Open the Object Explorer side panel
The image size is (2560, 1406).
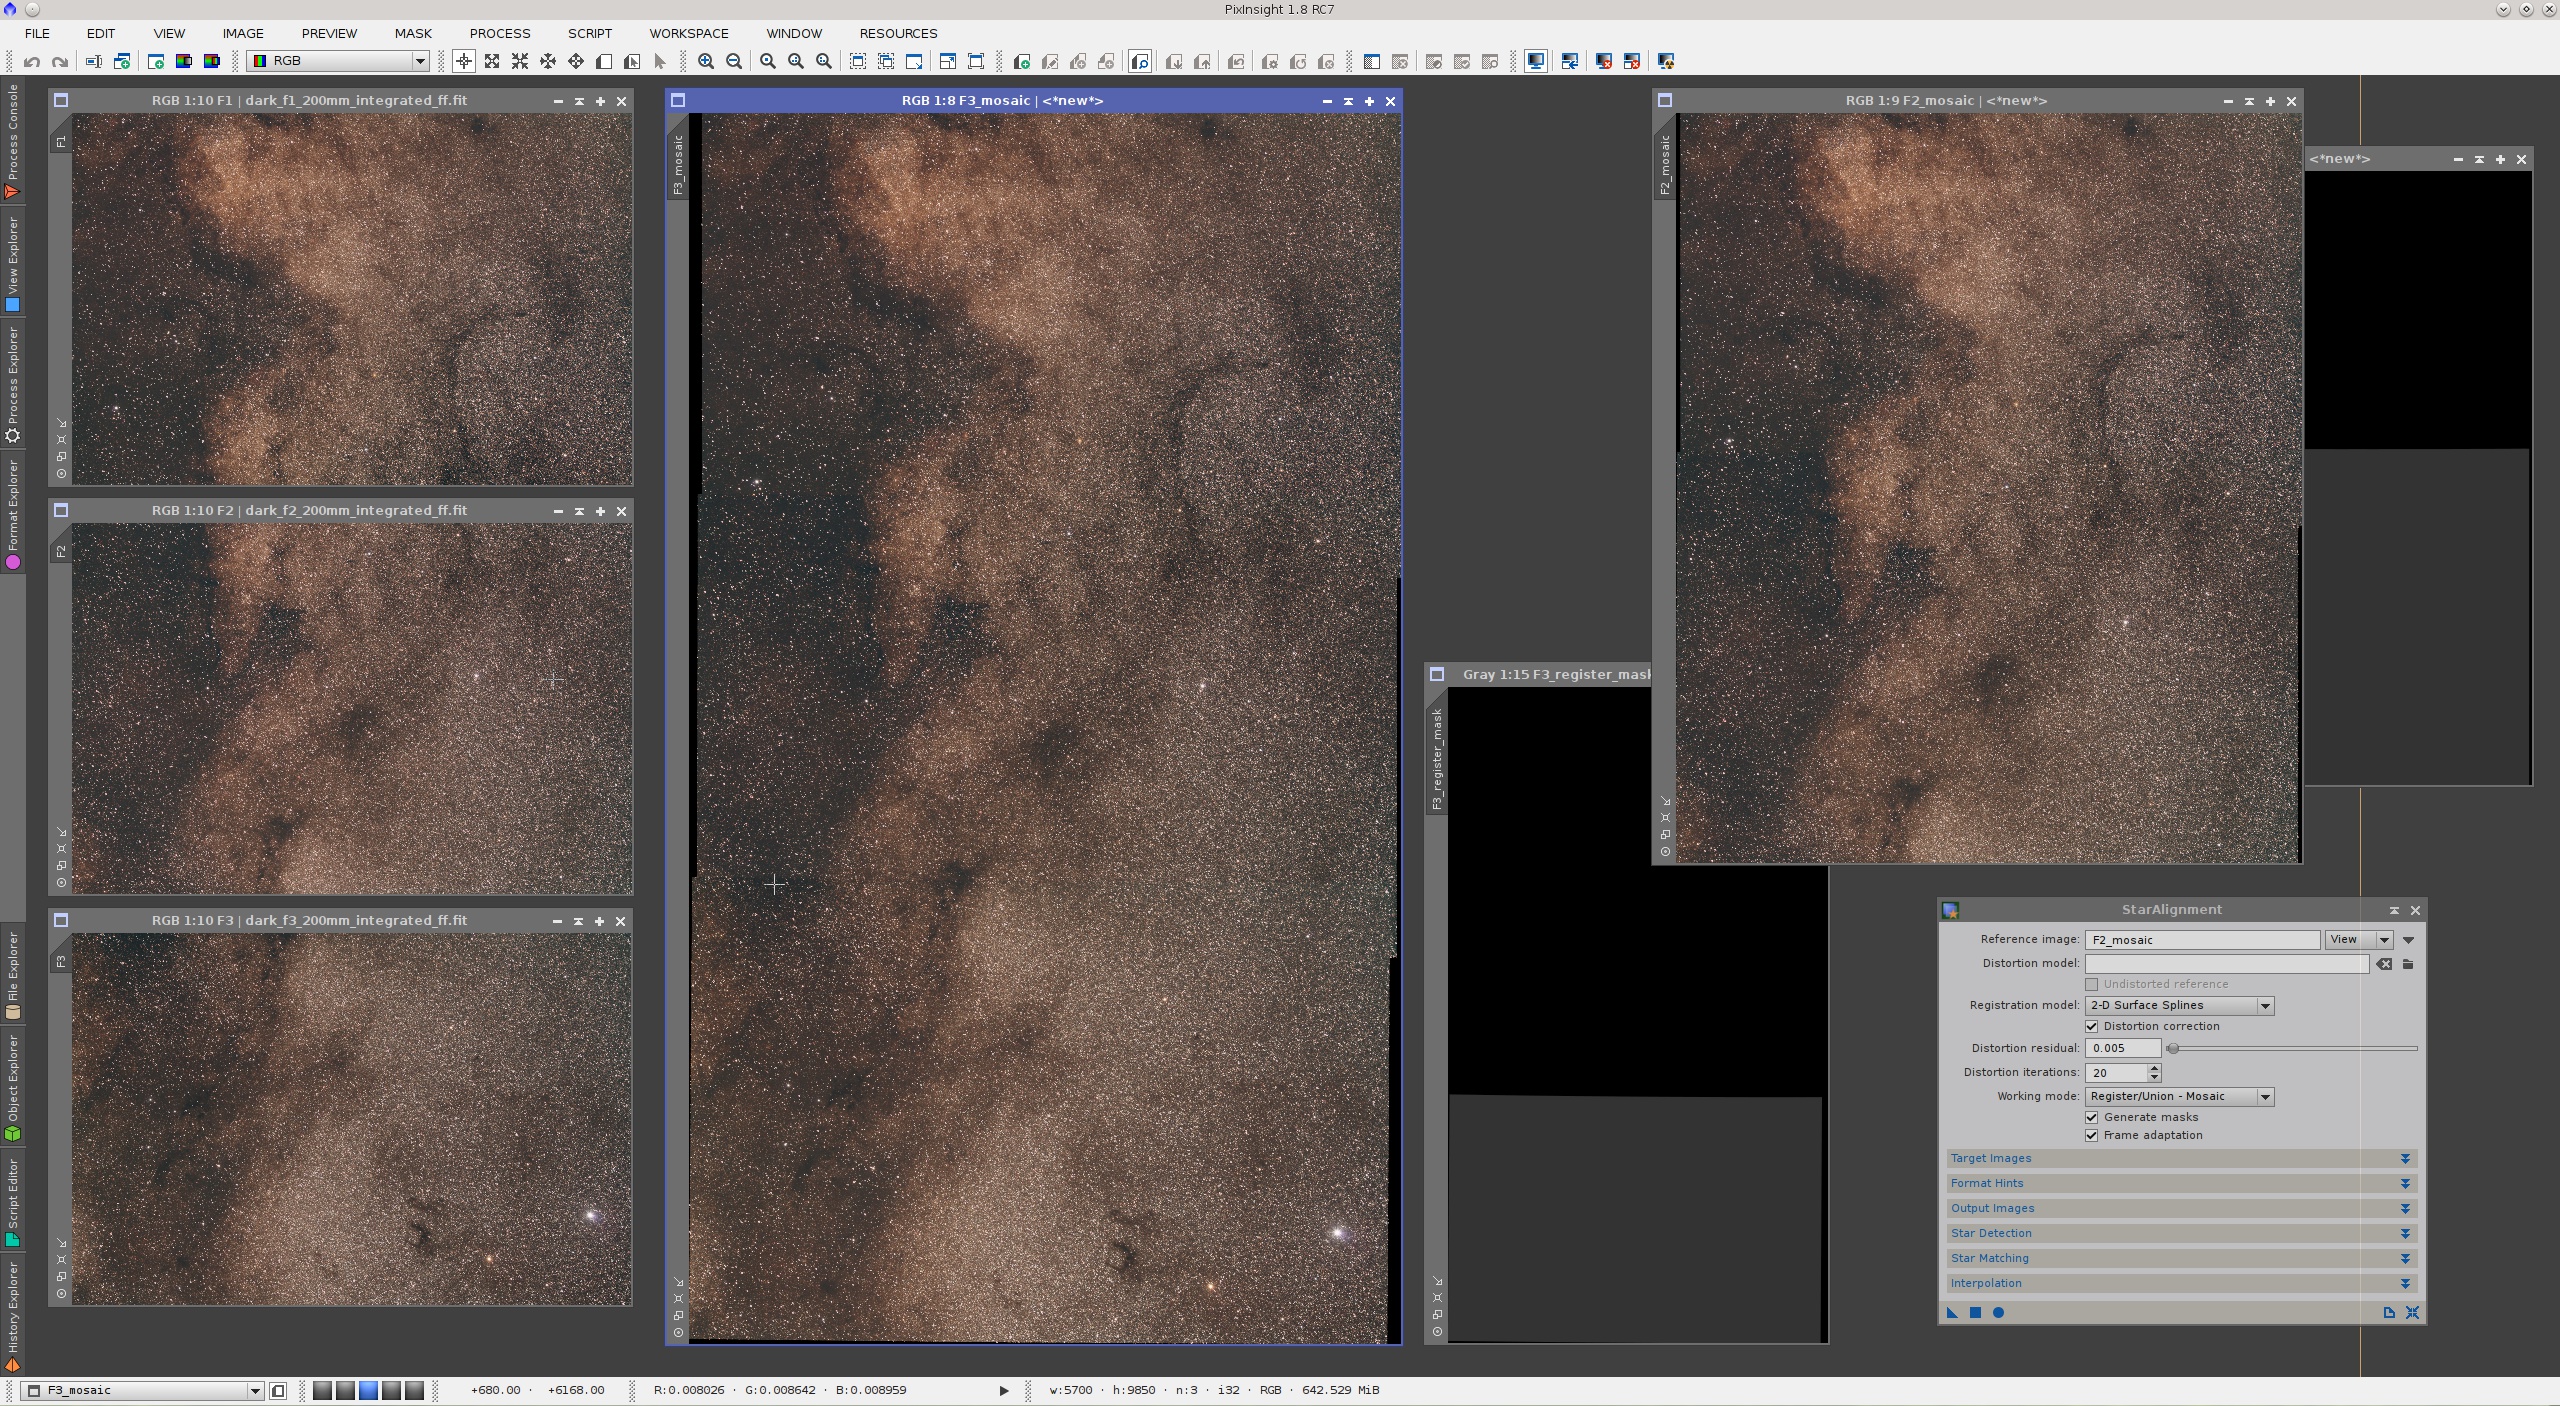[x=12, y=1088]
